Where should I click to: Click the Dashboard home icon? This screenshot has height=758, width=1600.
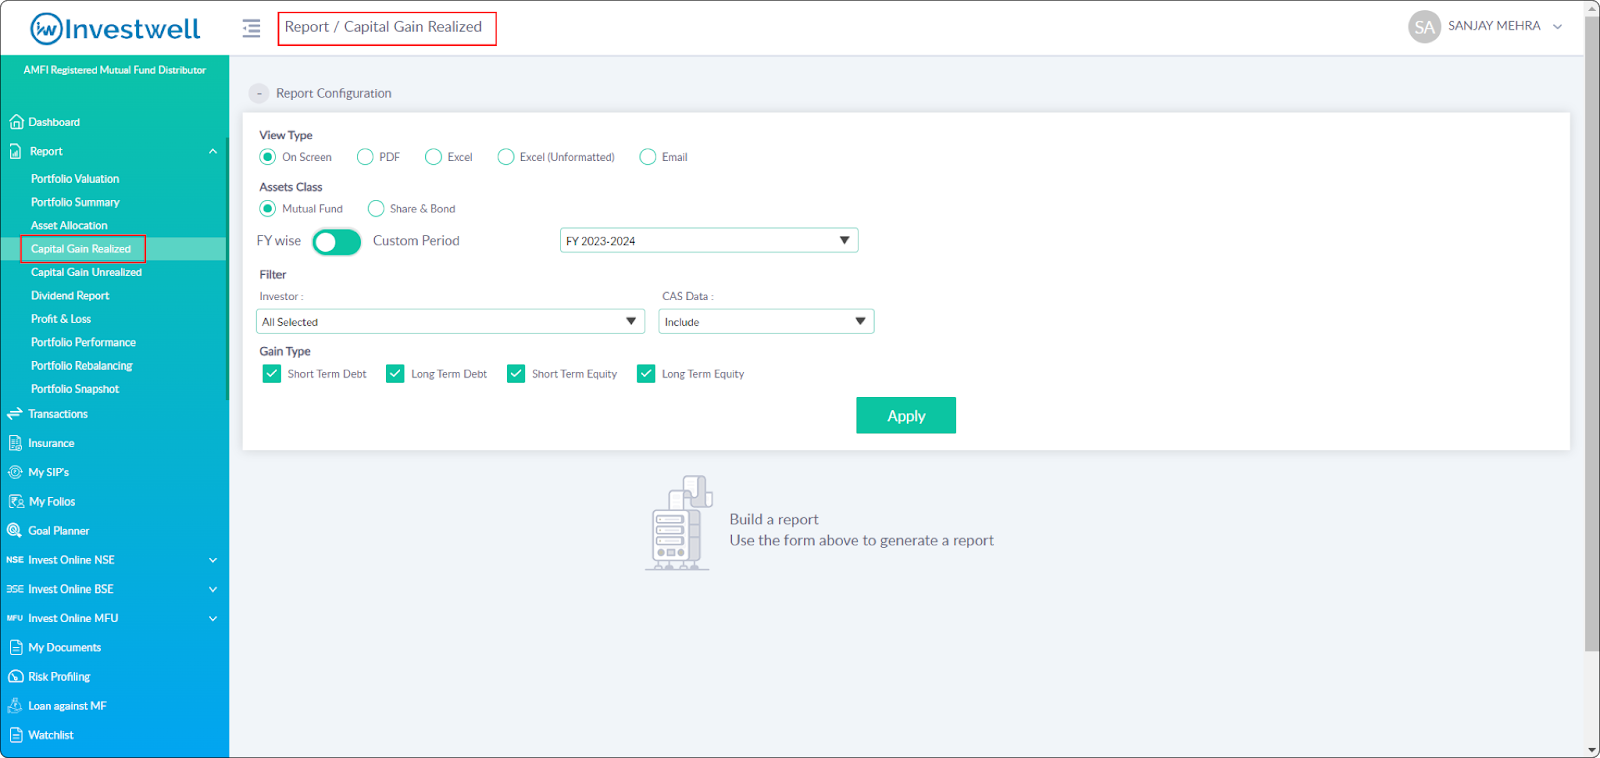click(x=16, y=122)
